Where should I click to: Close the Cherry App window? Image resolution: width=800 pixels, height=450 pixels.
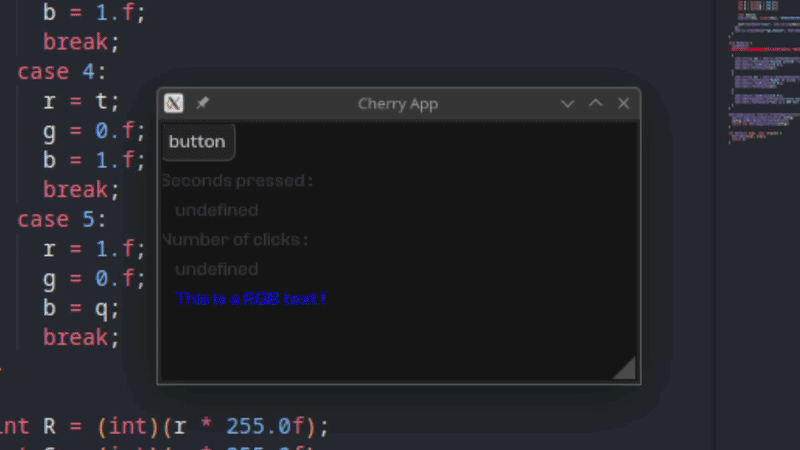[623, 103]
